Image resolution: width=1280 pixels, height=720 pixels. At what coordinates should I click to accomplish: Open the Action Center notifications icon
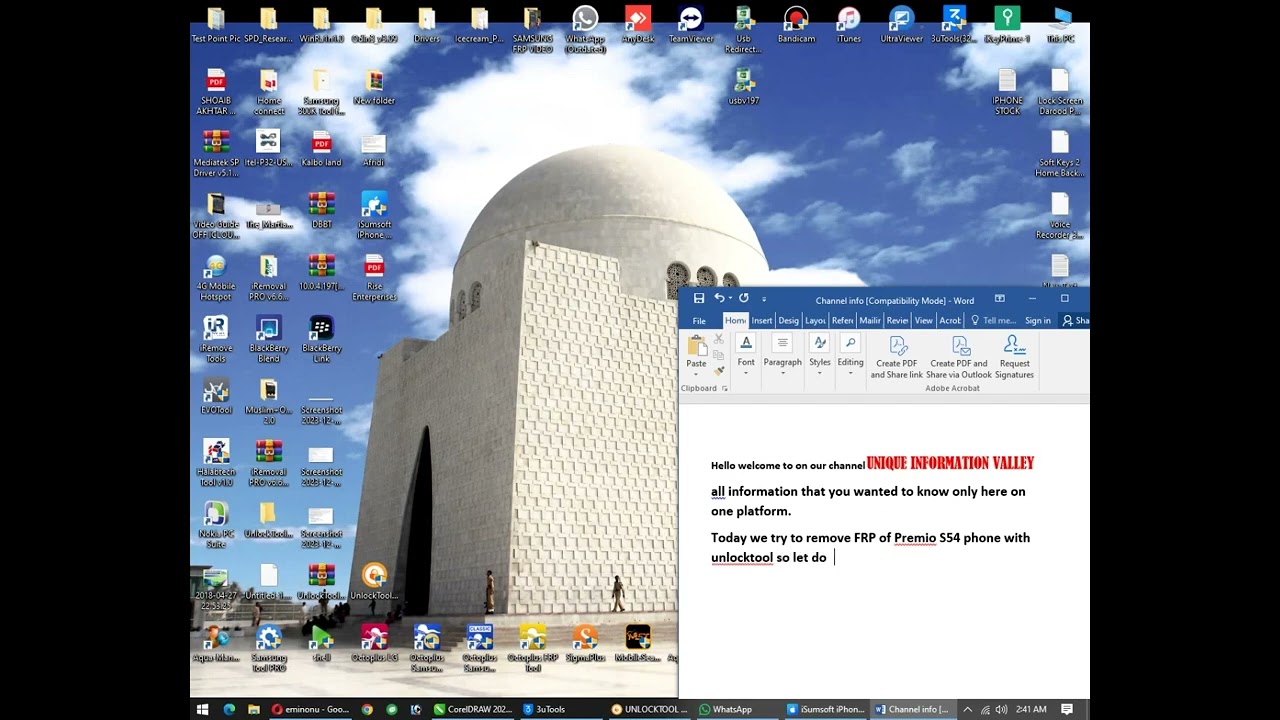[x=1067, y=709]
